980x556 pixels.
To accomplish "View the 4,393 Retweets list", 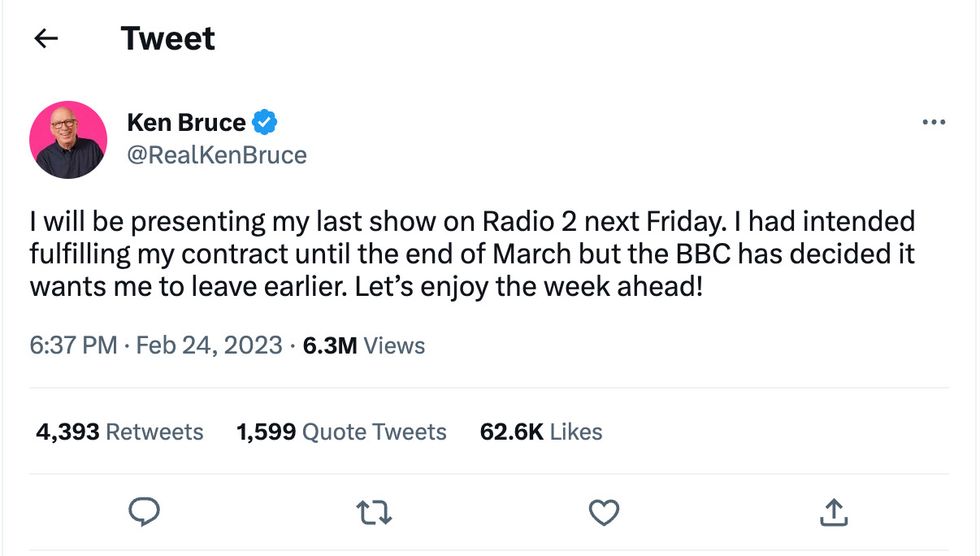I will (119, 432).
